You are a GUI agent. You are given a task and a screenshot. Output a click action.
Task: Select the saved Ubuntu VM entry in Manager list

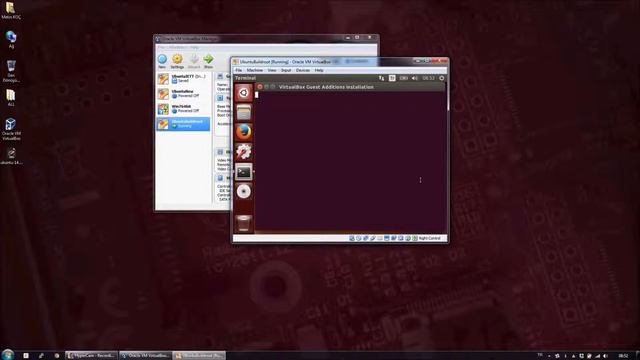183,79
